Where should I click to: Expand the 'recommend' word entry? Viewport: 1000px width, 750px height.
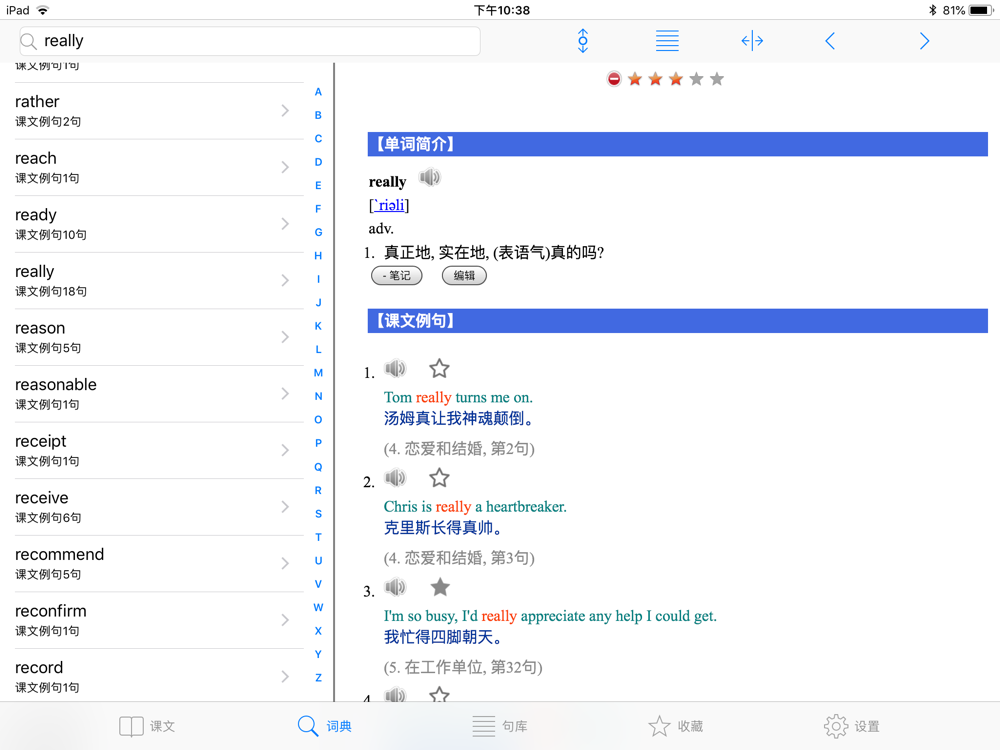point(285,563)
